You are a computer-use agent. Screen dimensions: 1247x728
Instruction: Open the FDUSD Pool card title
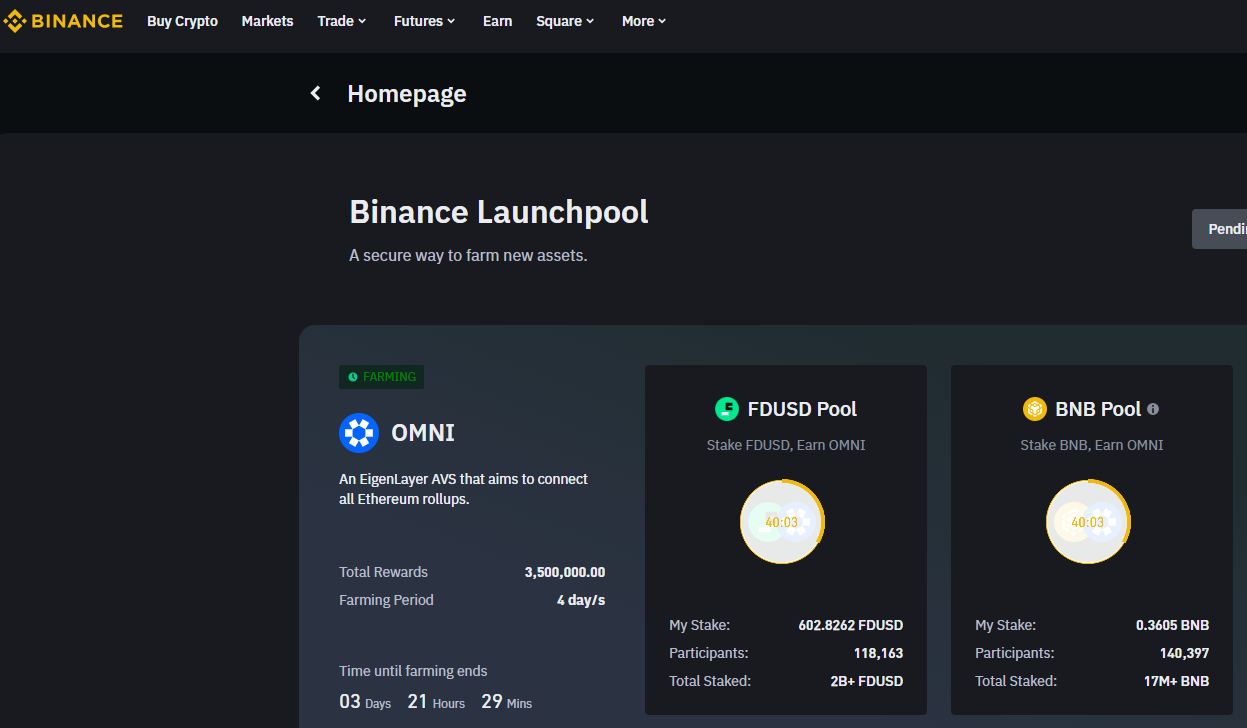801,409
